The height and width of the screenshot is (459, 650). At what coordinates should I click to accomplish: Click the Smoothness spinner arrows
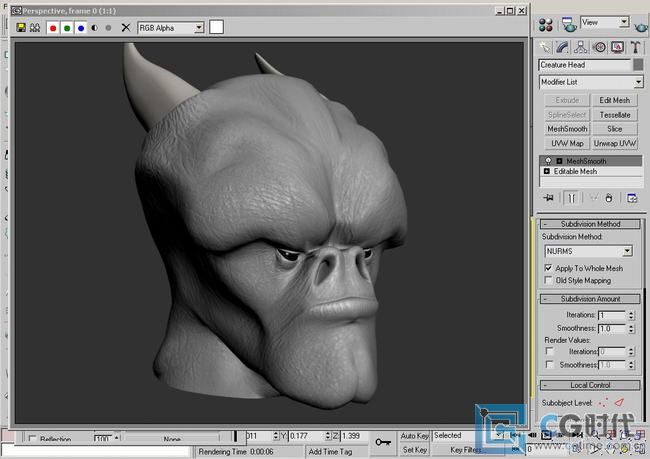point(631,328)
